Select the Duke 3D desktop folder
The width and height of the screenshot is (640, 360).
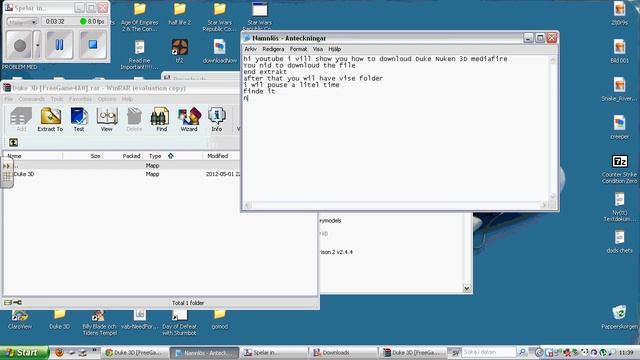click(x=60, y=320)
